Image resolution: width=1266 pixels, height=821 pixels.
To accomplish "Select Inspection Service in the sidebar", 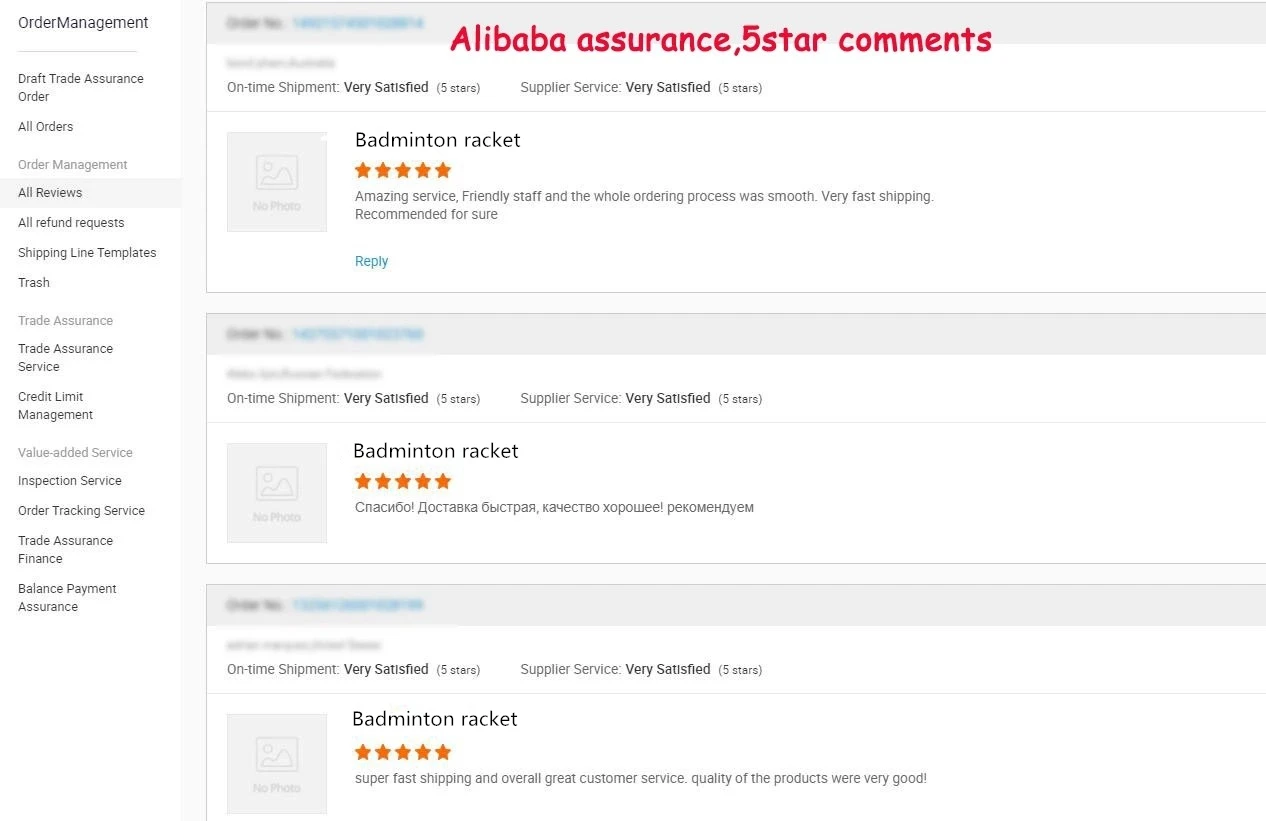I will click(69, 481).
